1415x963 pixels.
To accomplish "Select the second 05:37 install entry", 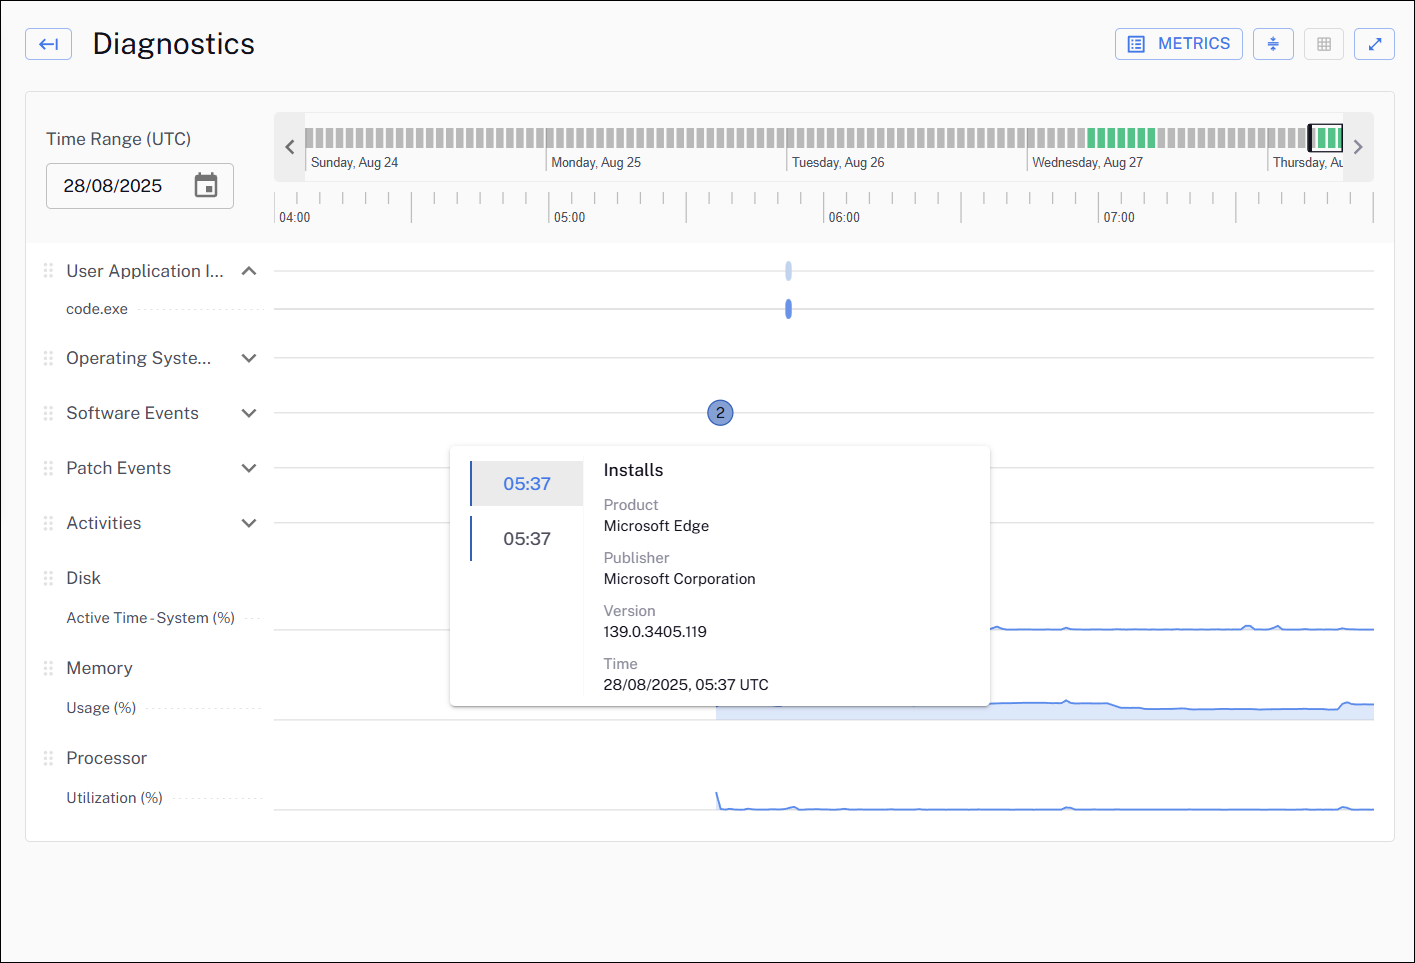I will [x=527, y=539].
